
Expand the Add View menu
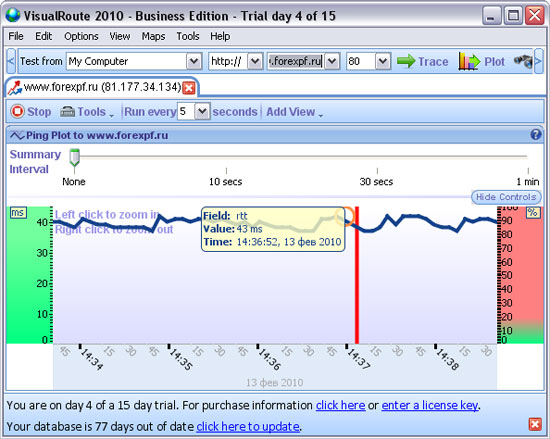click(294, 112)
